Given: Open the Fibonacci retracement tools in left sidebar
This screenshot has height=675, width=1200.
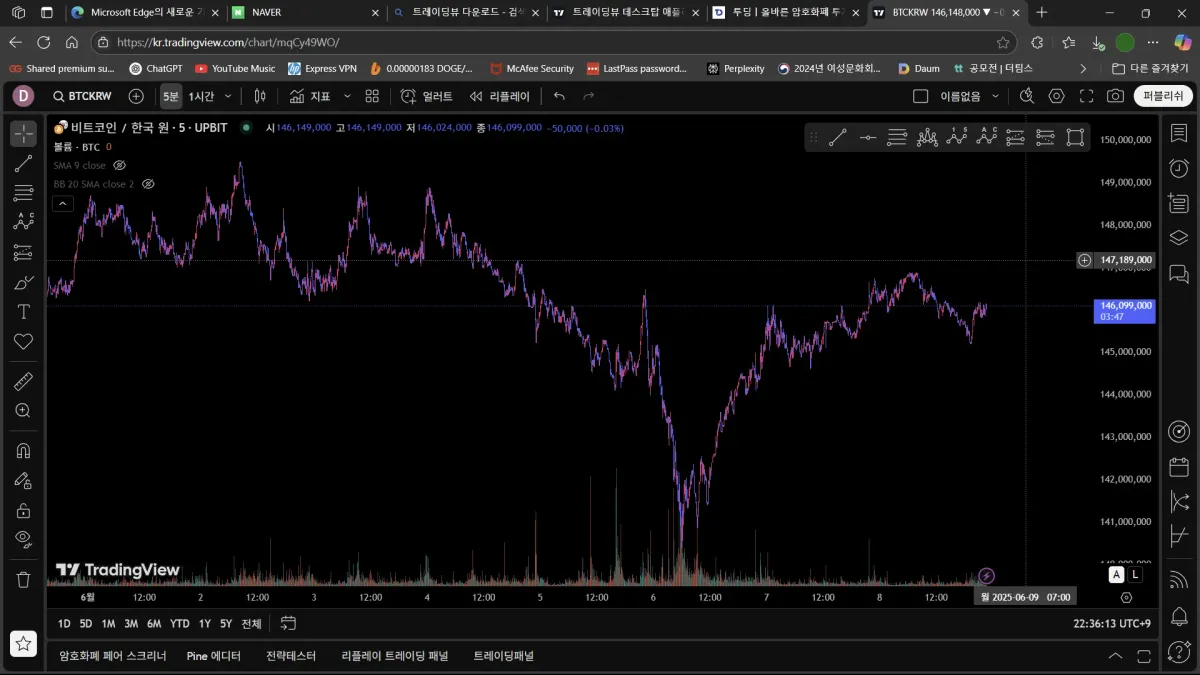Looking at the screenshot, I should pos(24,193).
